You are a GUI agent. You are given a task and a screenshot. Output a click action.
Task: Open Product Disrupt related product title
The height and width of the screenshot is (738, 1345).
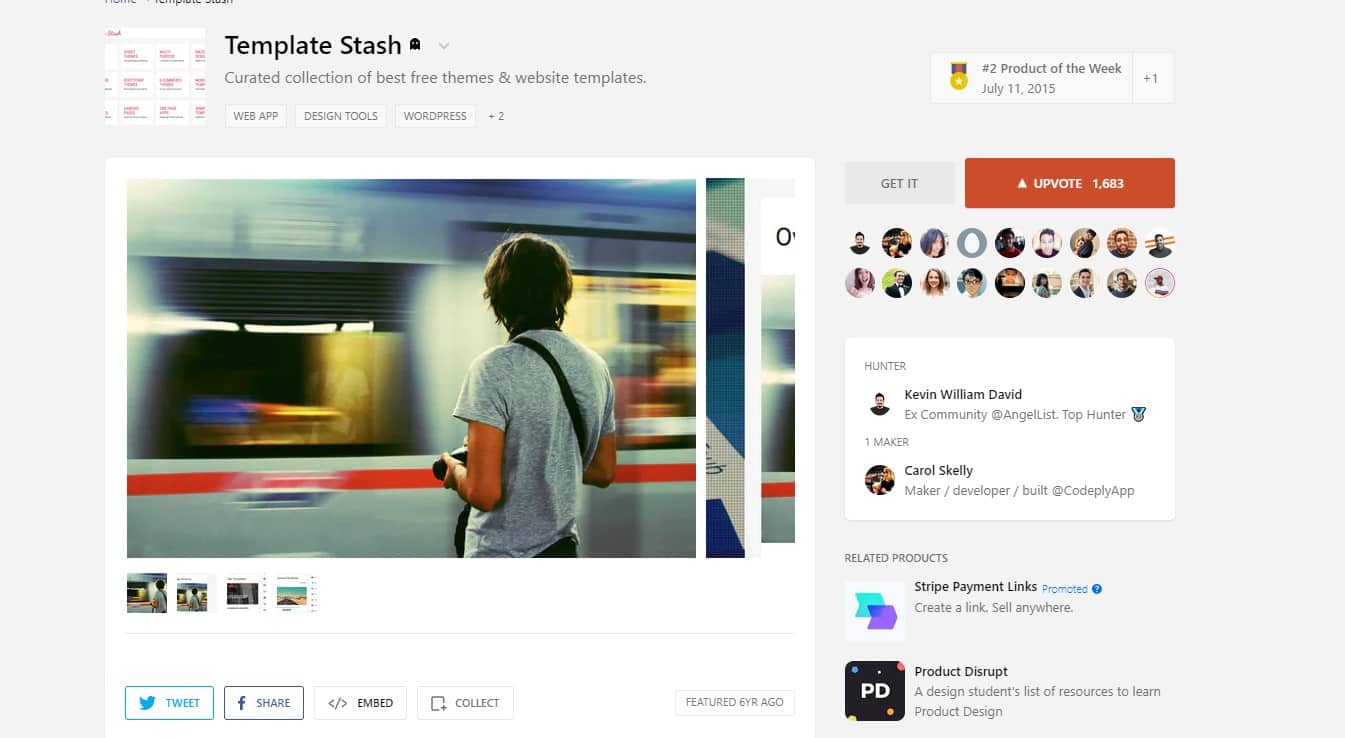click(961, 671)
